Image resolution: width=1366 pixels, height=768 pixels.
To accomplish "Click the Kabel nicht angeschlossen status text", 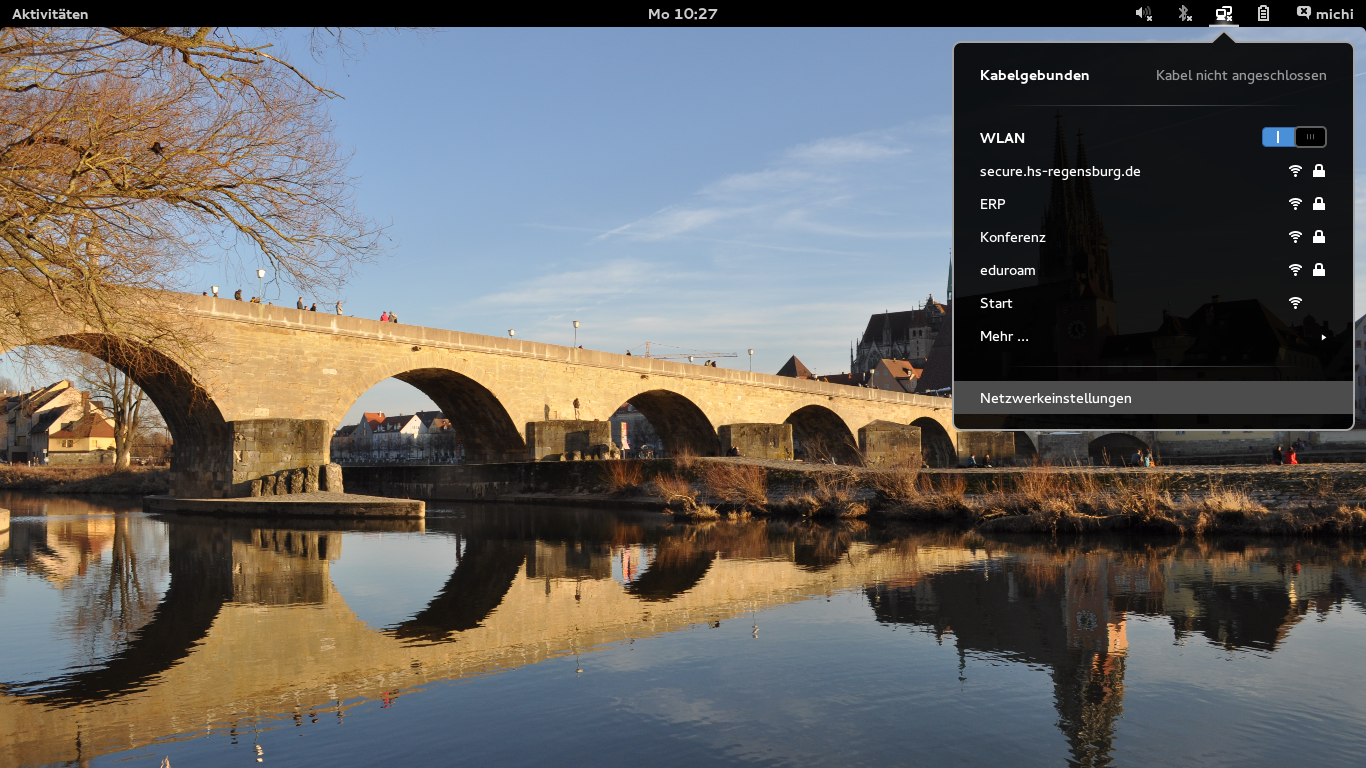I will (1240, 75).
